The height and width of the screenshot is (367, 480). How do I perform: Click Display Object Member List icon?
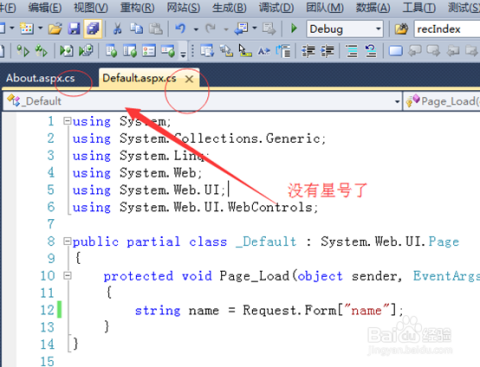[207, 51]
